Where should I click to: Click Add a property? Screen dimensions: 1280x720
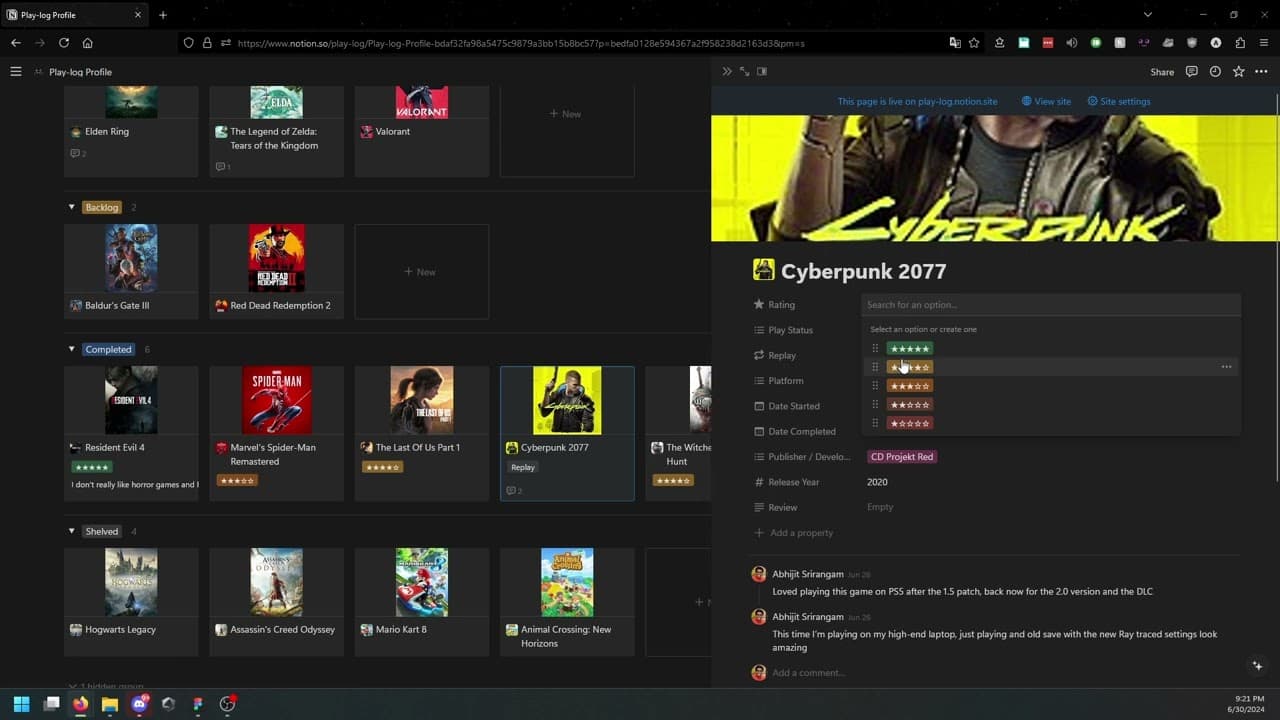point(794,533)
